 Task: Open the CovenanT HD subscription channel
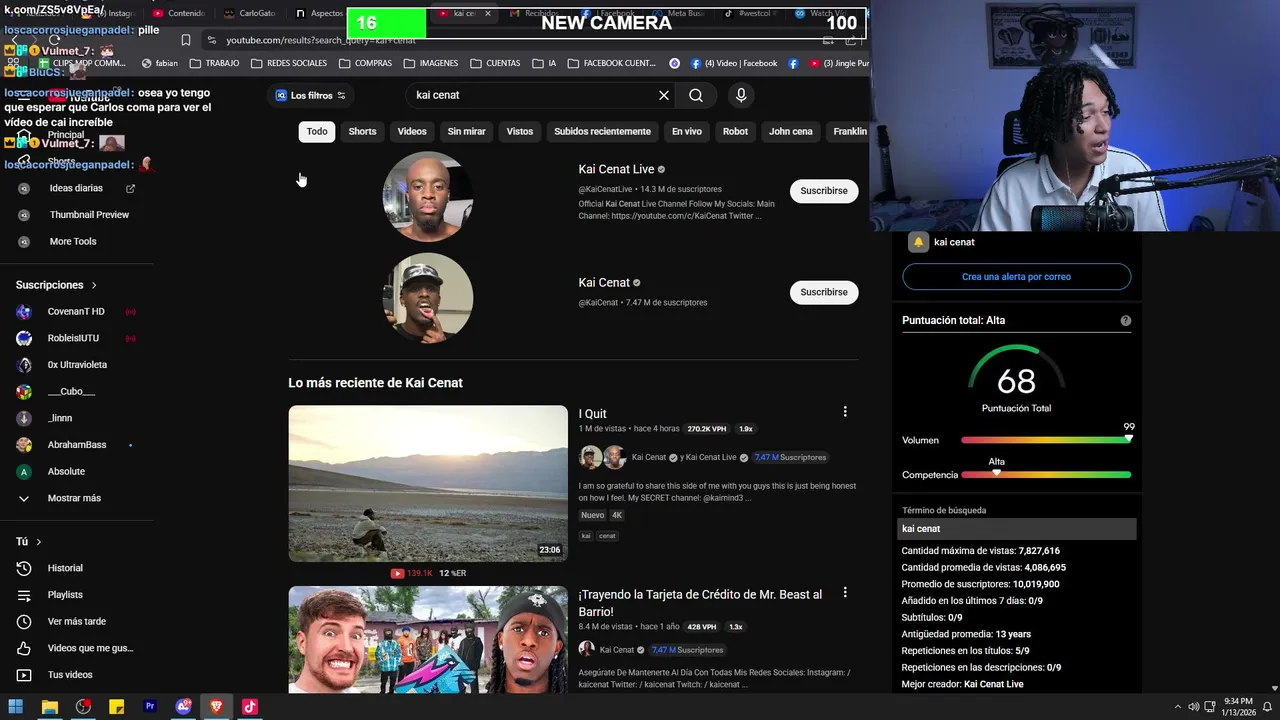(x=77, y=311)
